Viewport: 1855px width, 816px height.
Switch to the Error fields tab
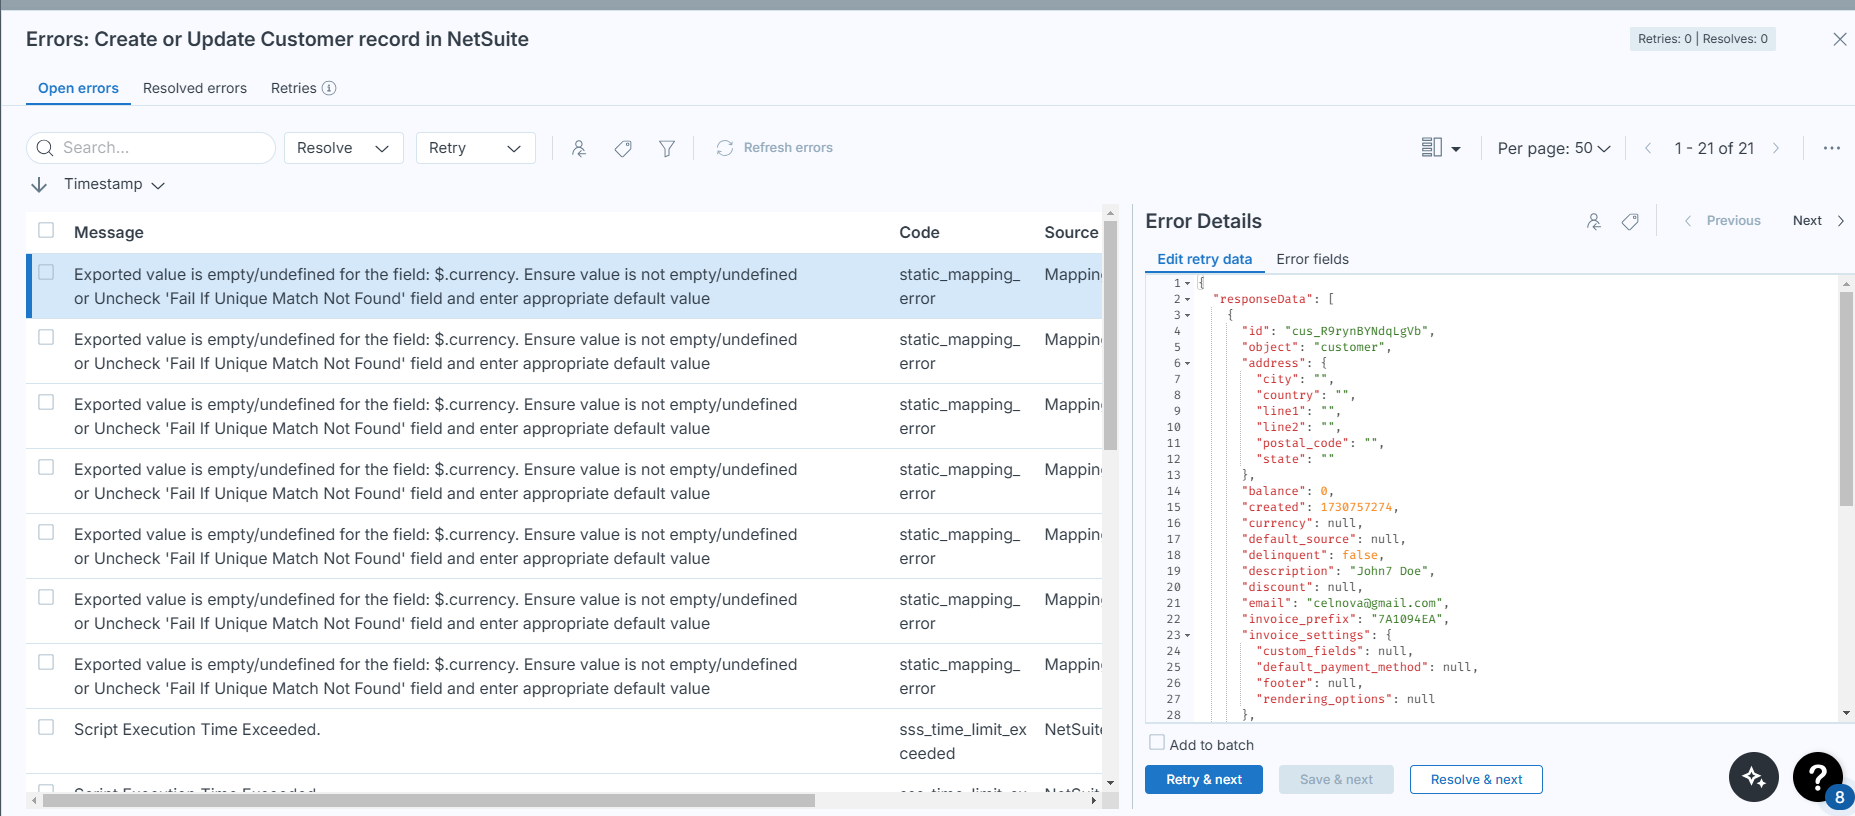coord(1312,259)
